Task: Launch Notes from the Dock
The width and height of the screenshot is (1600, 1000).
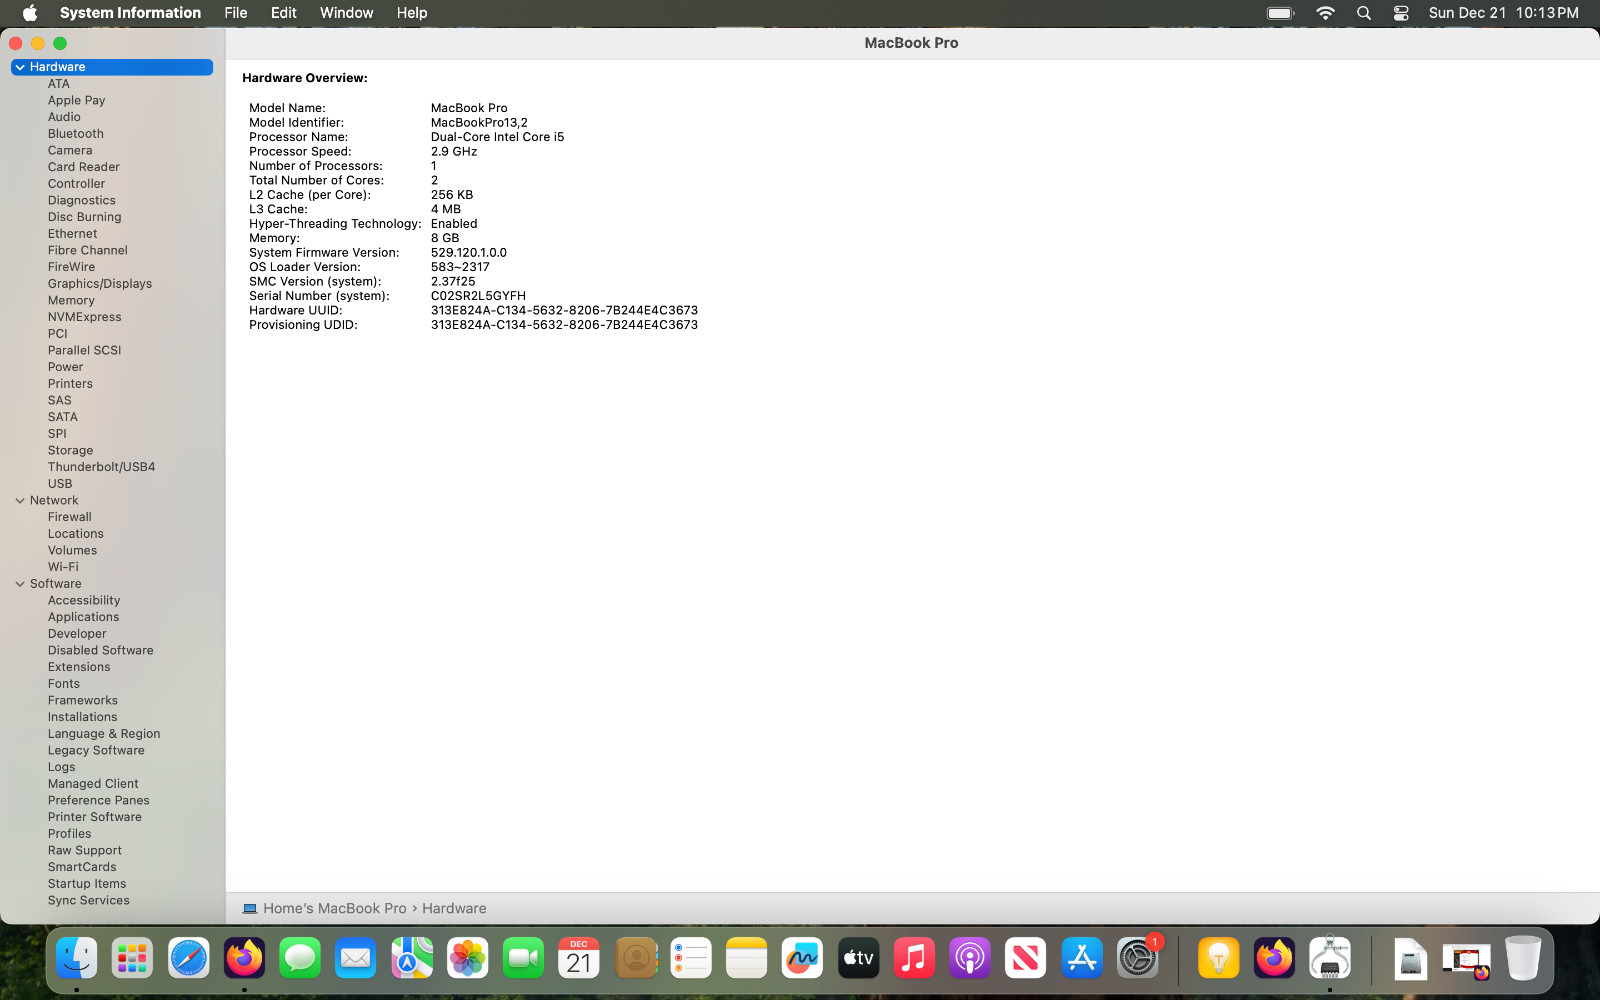Action: 746,958
